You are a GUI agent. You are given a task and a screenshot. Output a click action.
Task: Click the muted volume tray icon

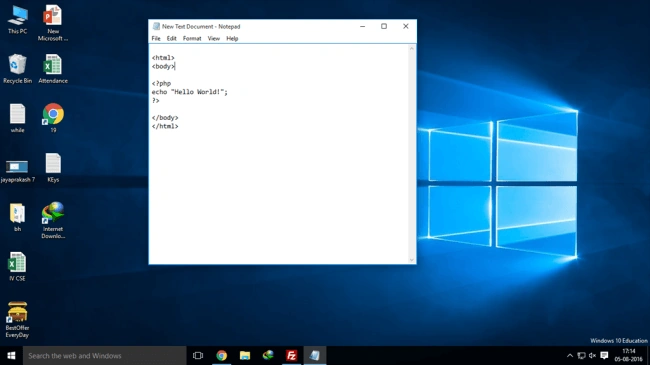[x=592, y=355]
